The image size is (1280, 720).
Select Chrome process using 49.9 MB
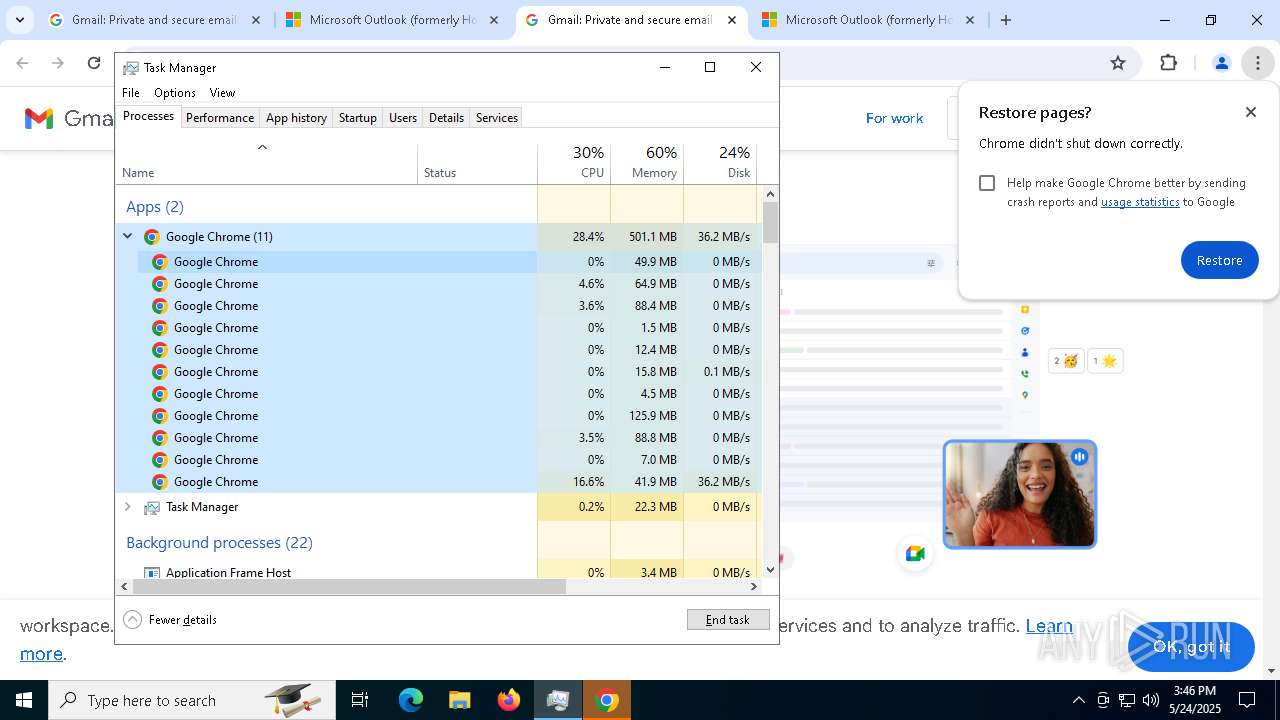coord(438,262)
